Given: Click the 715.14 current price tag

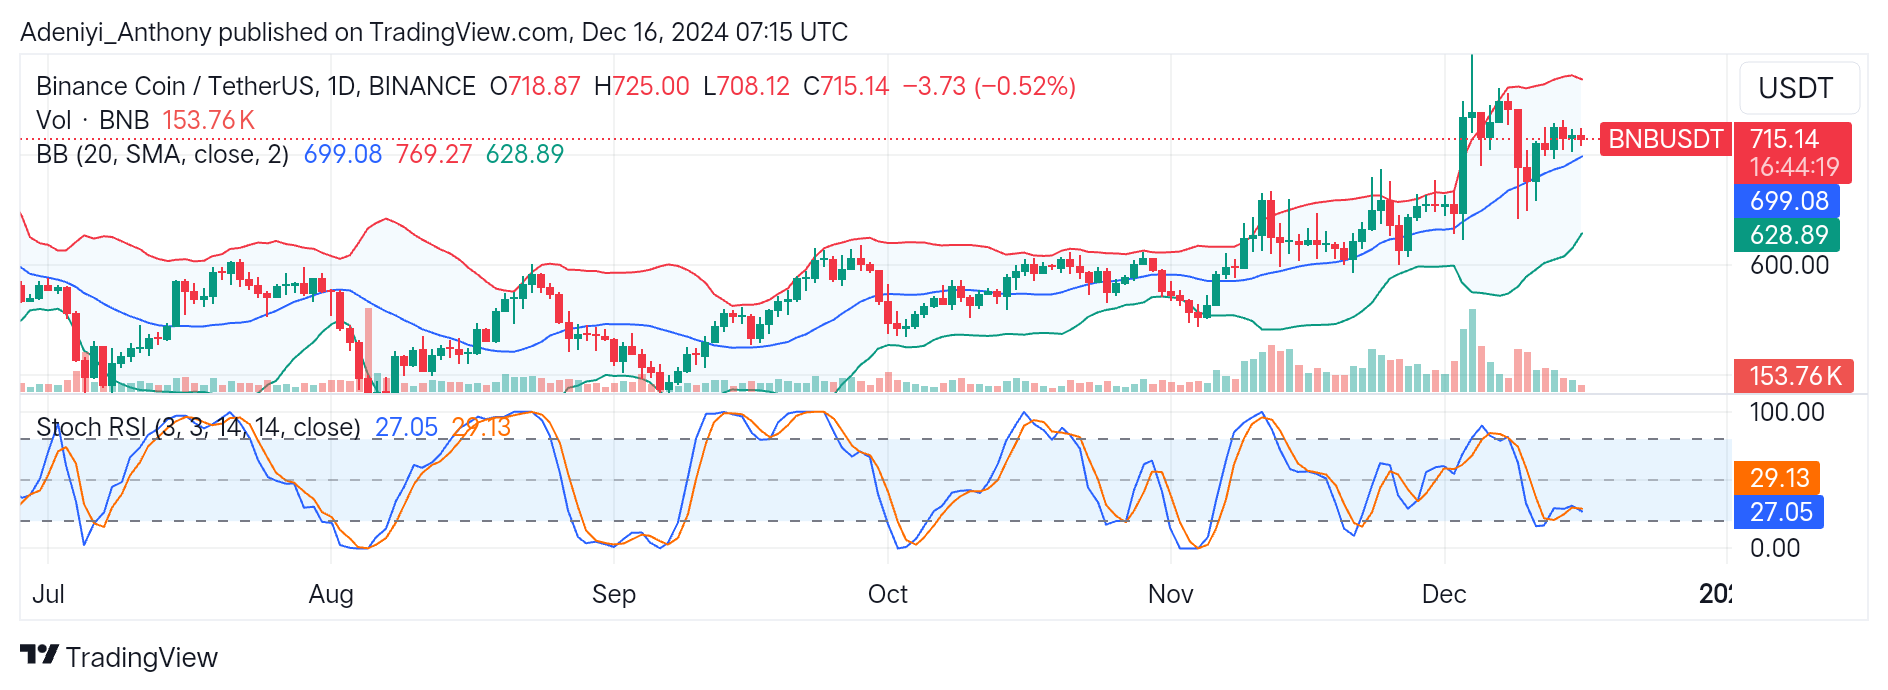Looking at the screenshot, I should (1792, 152).
